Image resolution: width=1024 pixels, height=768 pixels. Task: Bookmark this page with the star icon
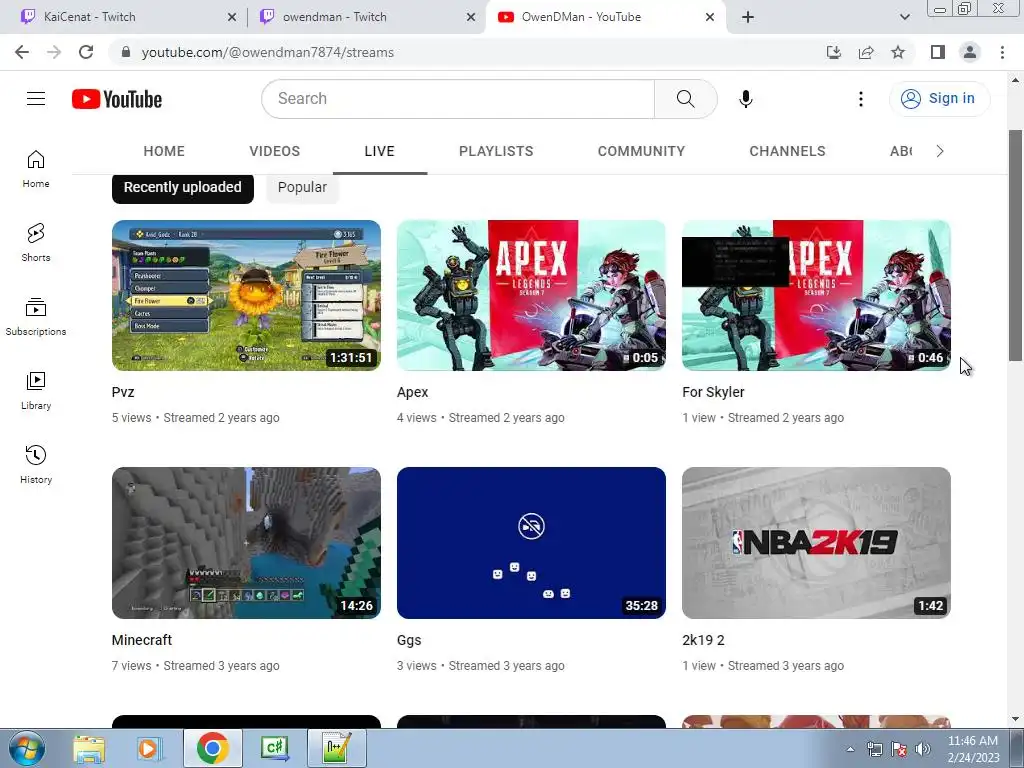click(x=898, y=52)
